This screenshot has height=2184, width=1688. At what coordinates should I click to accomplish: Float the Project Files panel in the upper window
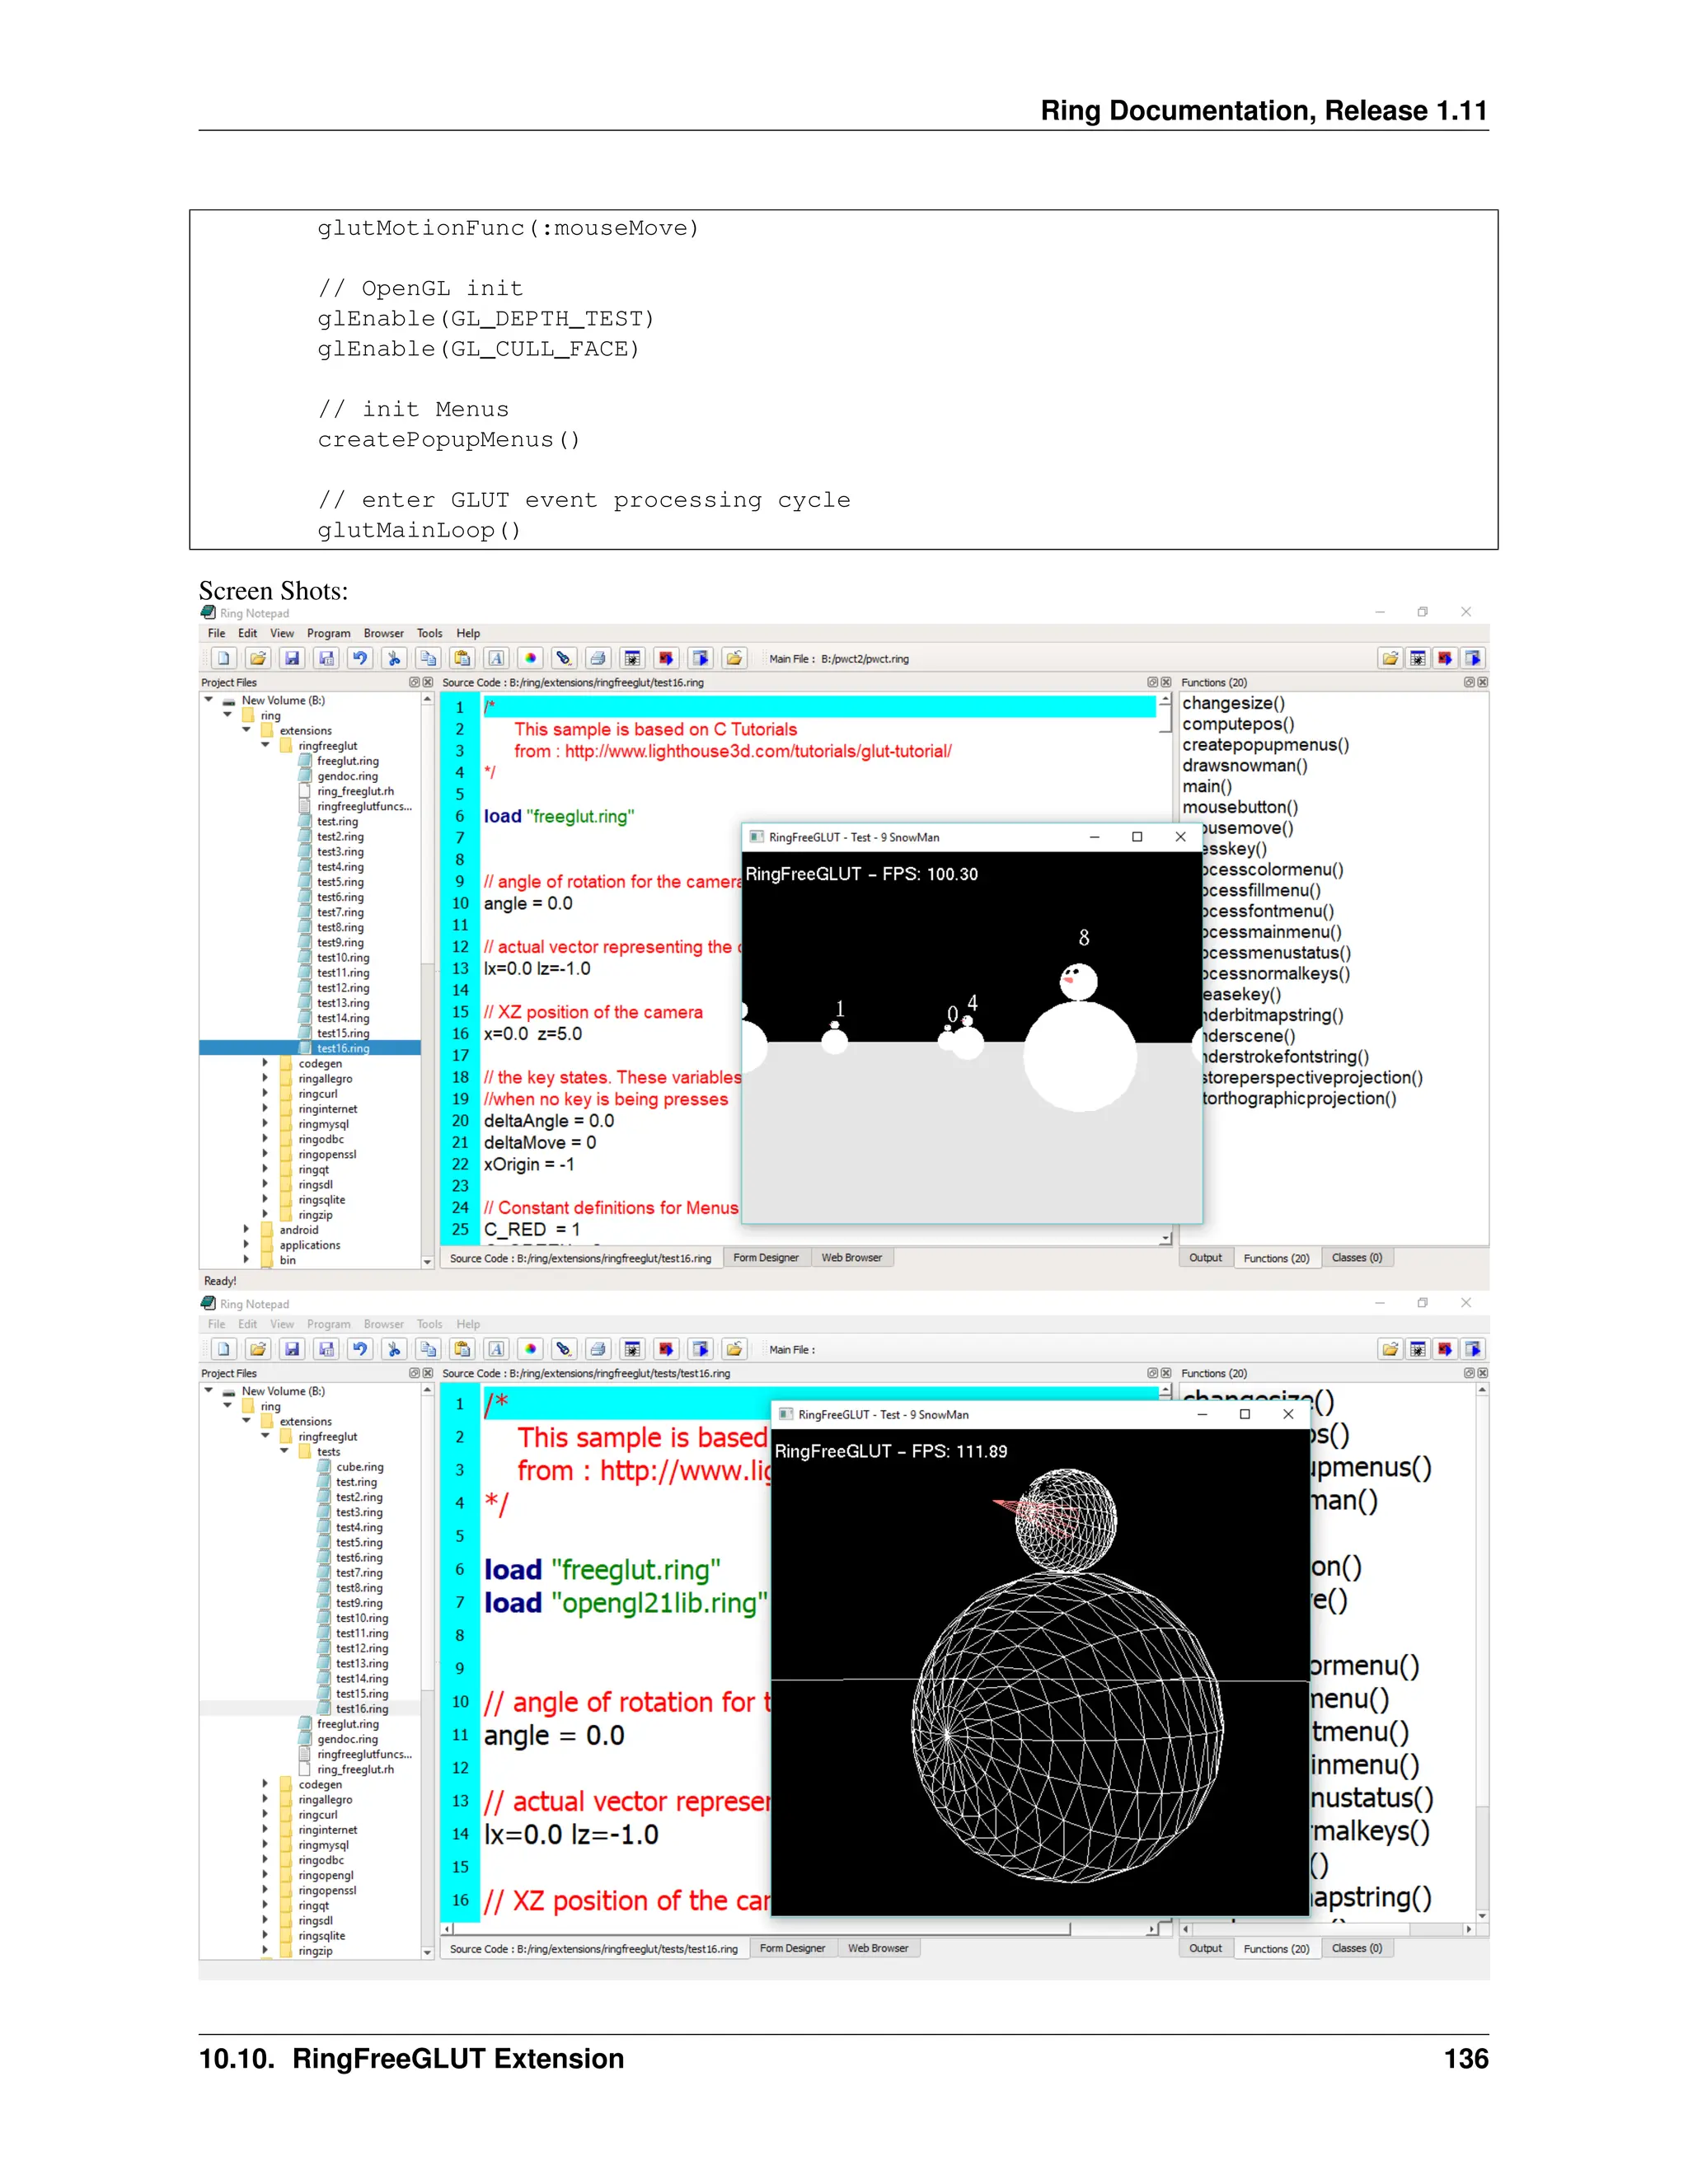click(414, 682)
